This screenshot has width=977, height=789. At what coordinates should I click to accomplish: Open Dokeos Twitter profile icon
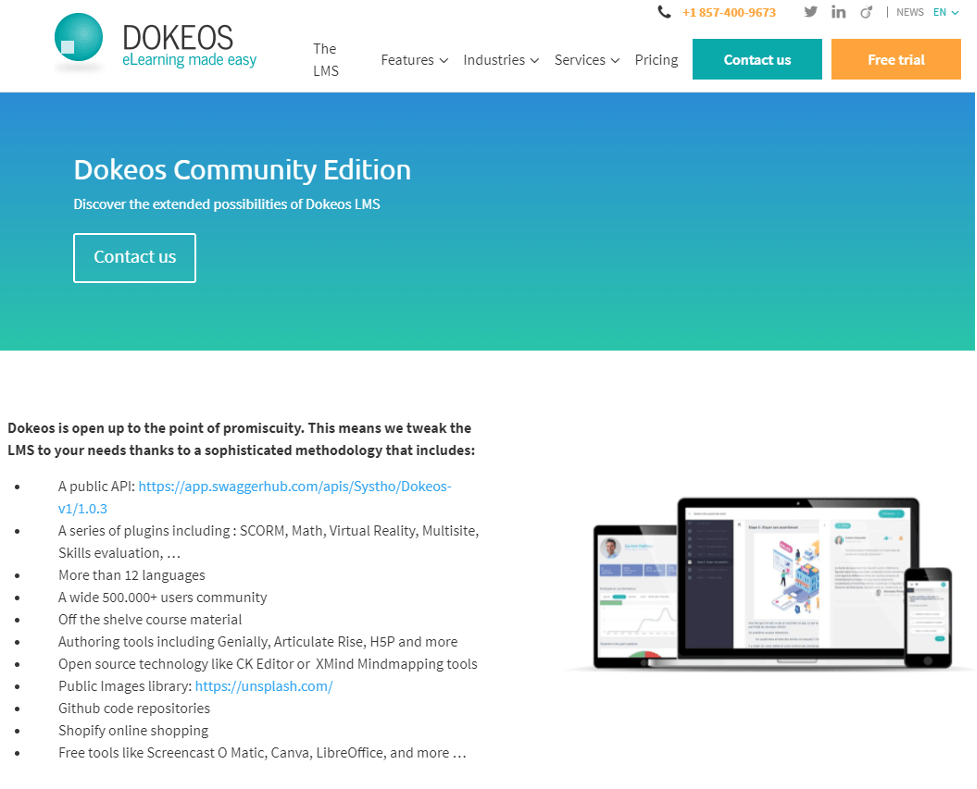point(811,12)
